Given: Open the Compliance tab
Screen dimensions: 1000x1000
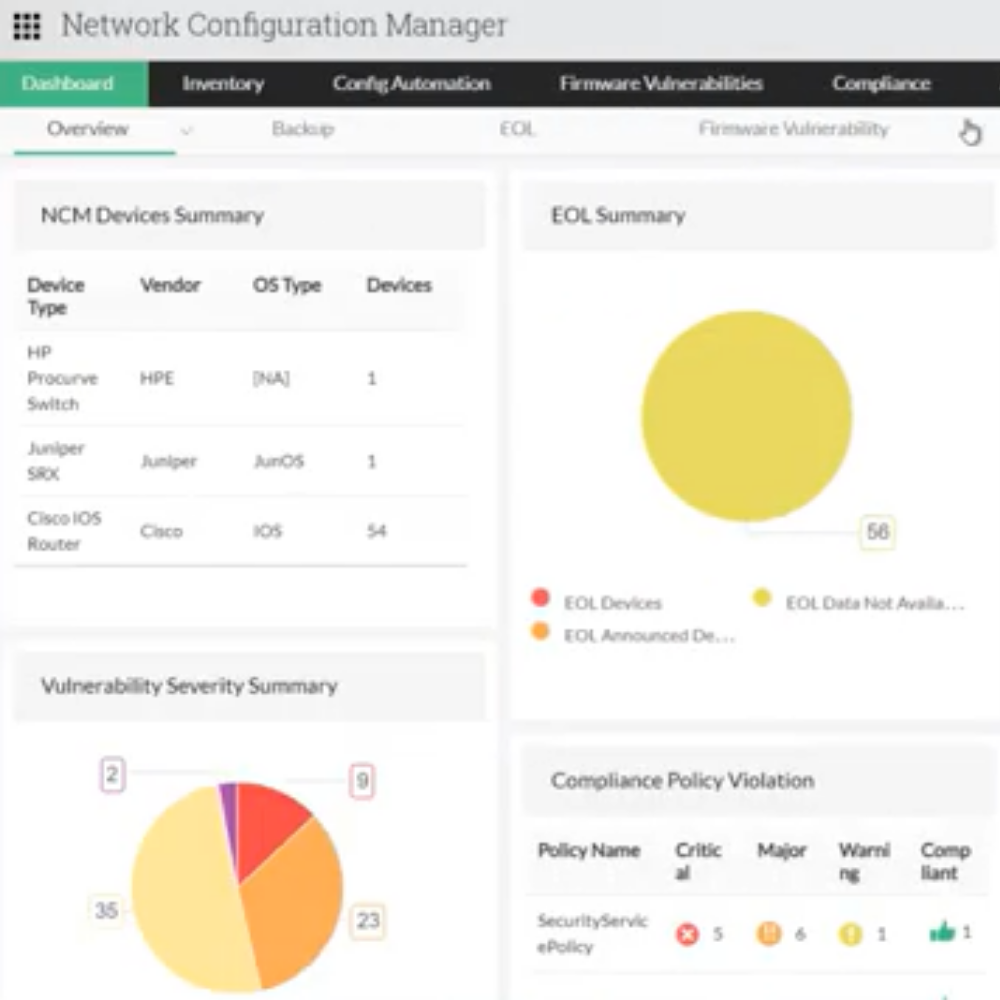Looking at the screenshot, I should (x=878, y=84).
